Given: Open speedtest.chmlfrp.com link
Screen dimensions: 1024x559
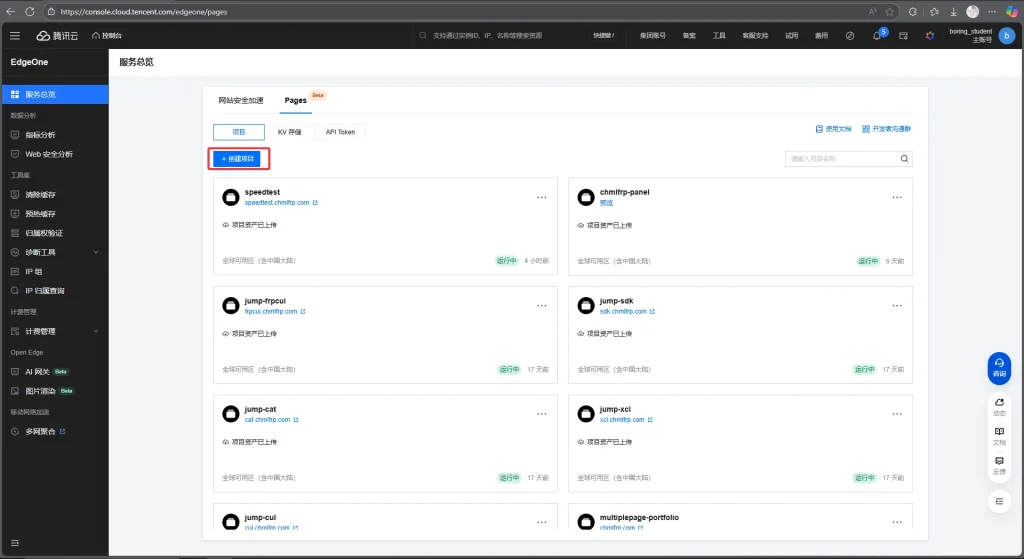Looking at the screenshot, I should pyautogui.click(x=281, y=202).
